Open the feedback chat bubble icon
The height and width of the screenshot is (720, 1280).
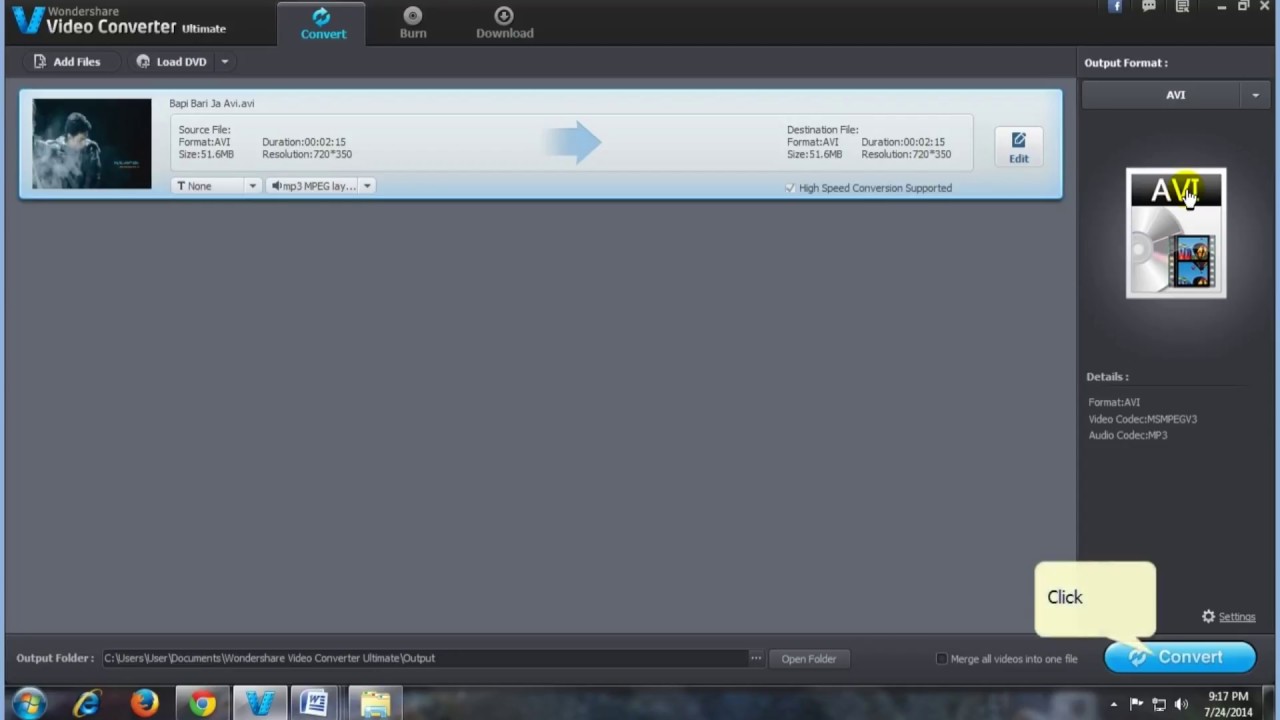(1149, 7)
